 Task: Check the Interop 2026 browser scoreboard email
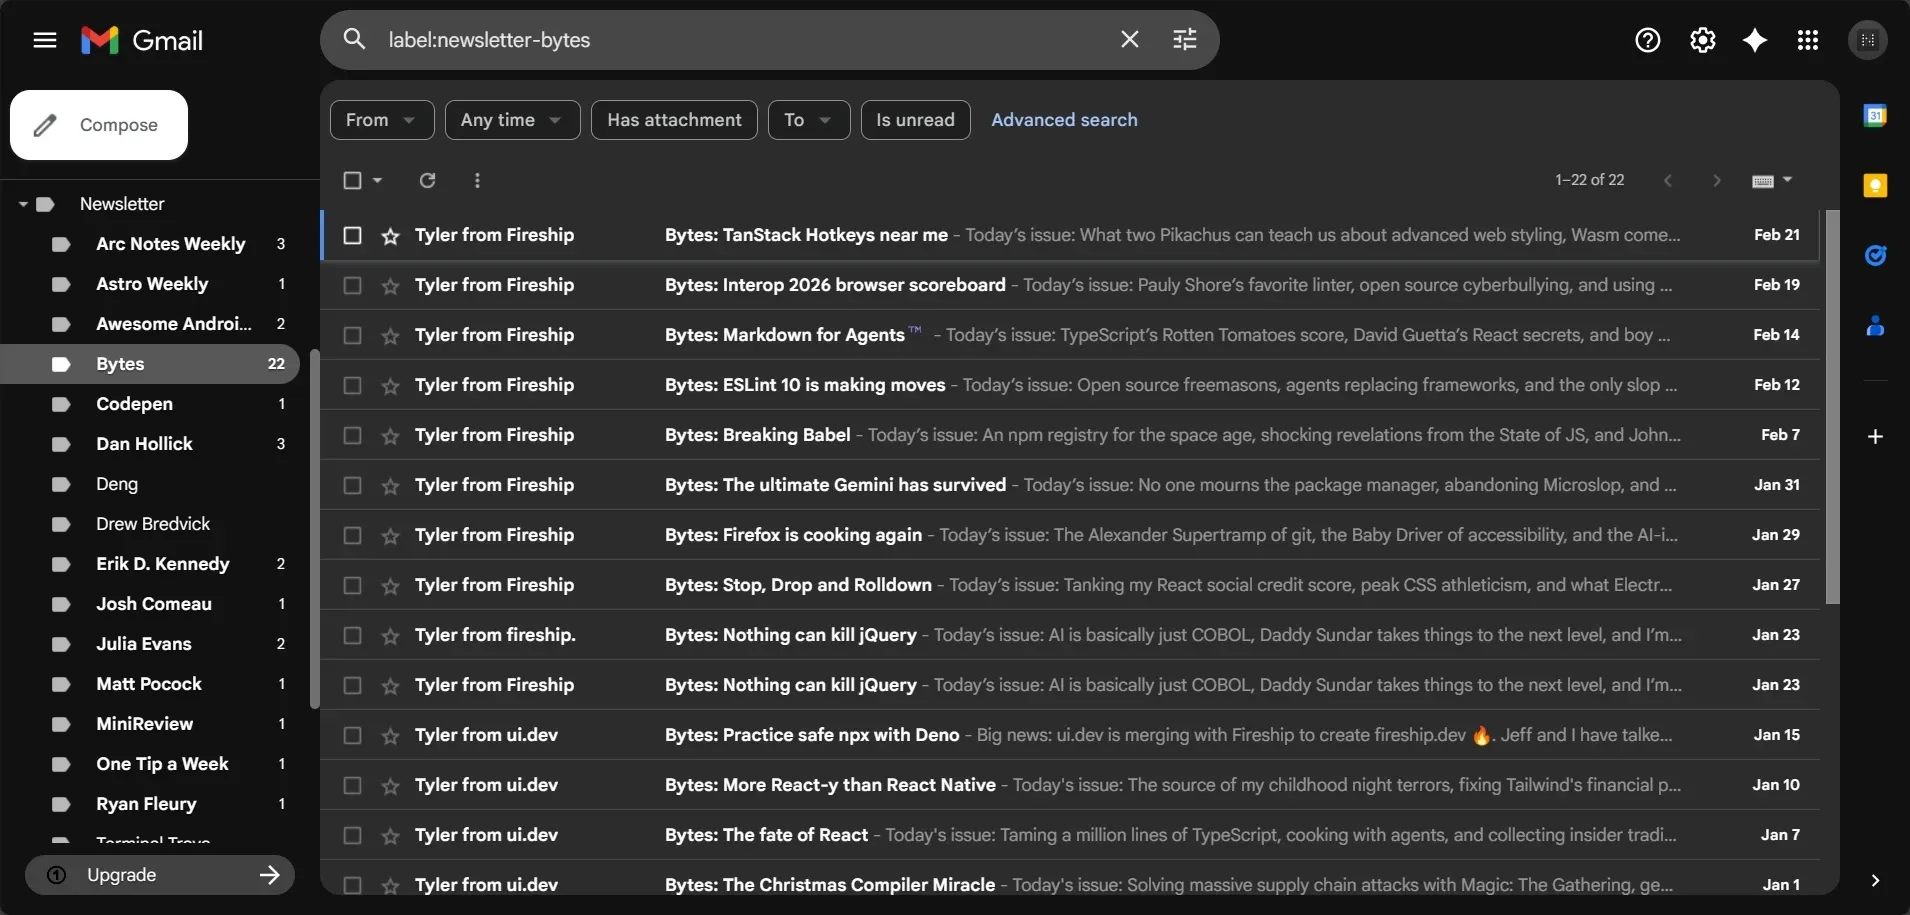point(352,285)
